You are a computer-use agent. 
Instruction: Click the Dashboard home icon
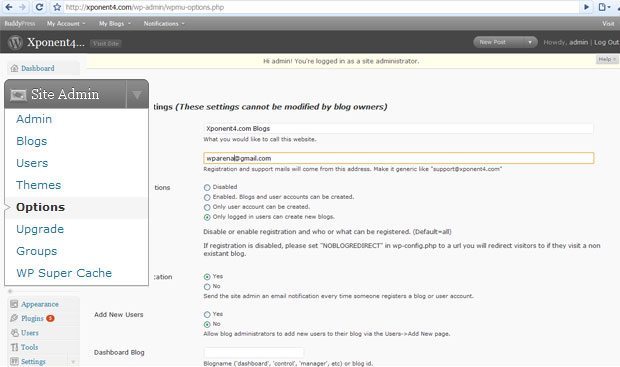tap(14, 68)
